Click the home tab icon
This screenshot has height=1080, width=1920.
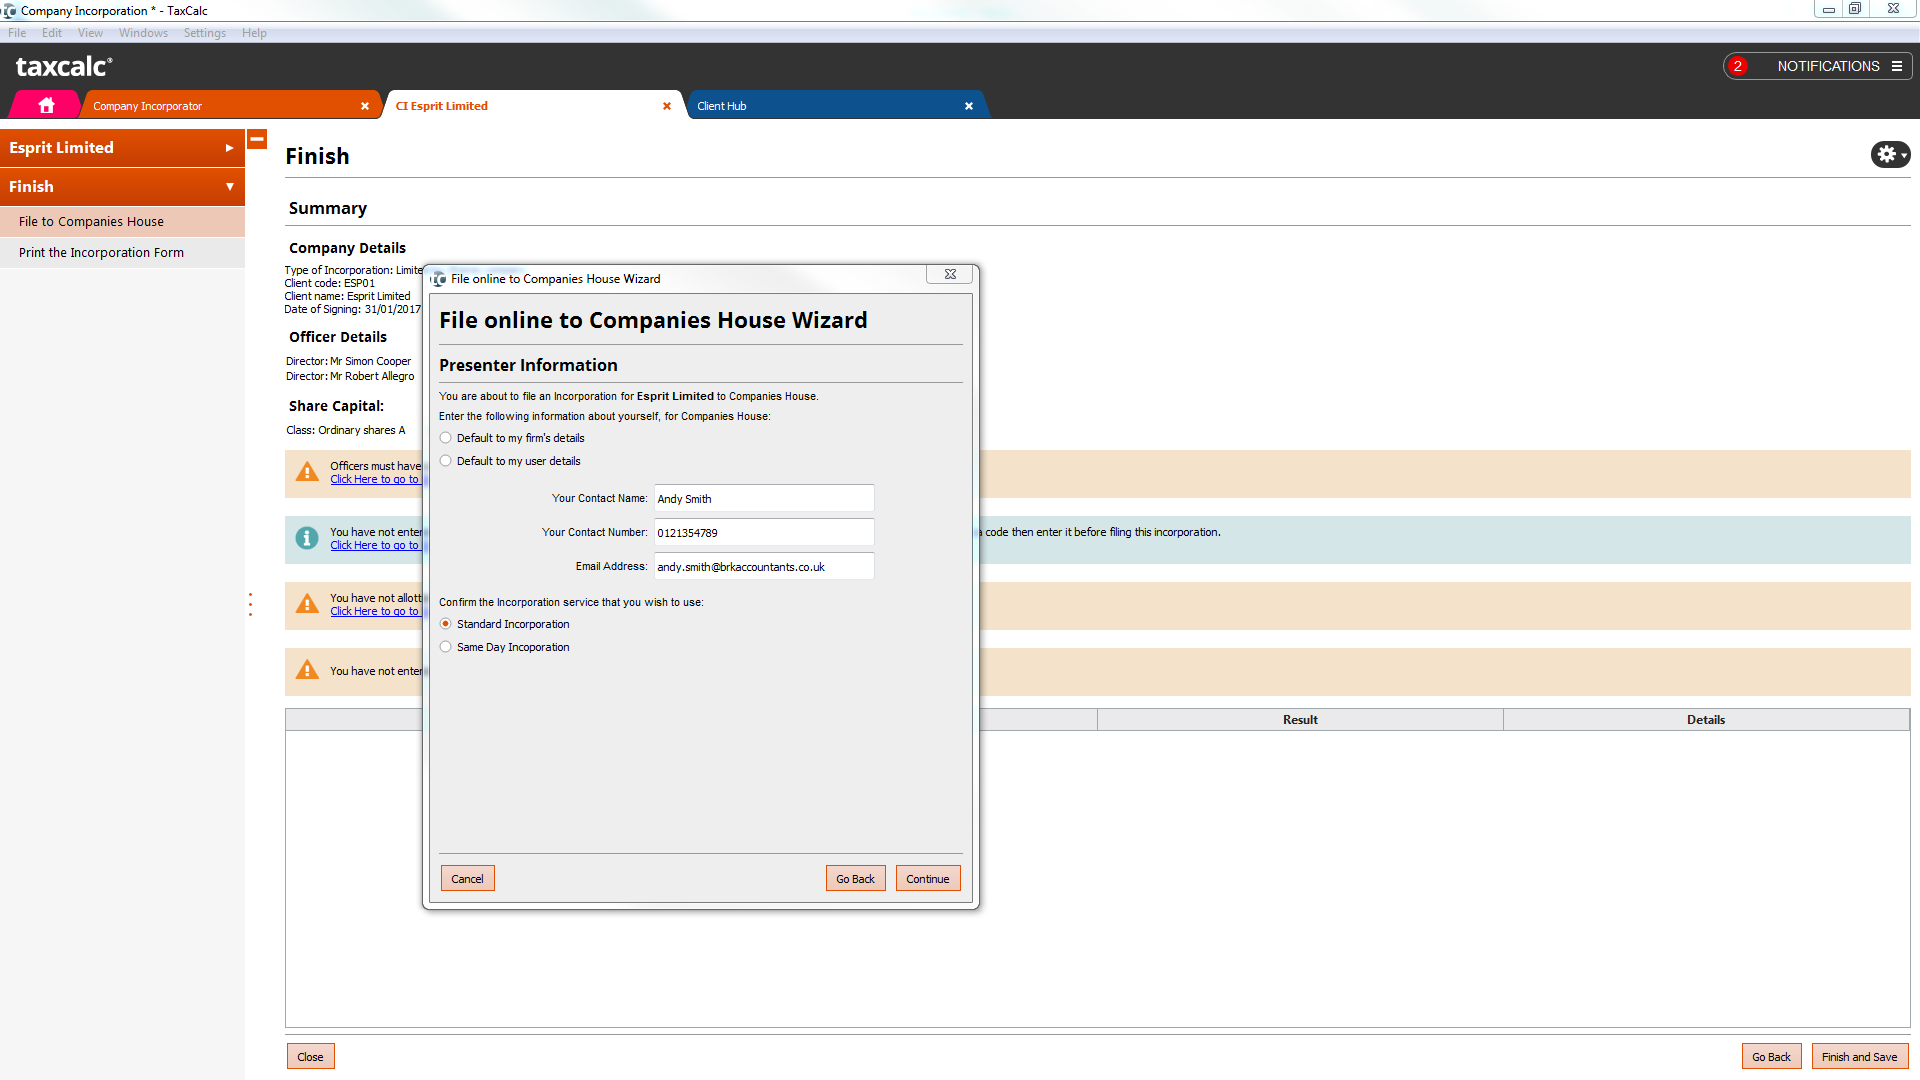pos(46,105)
